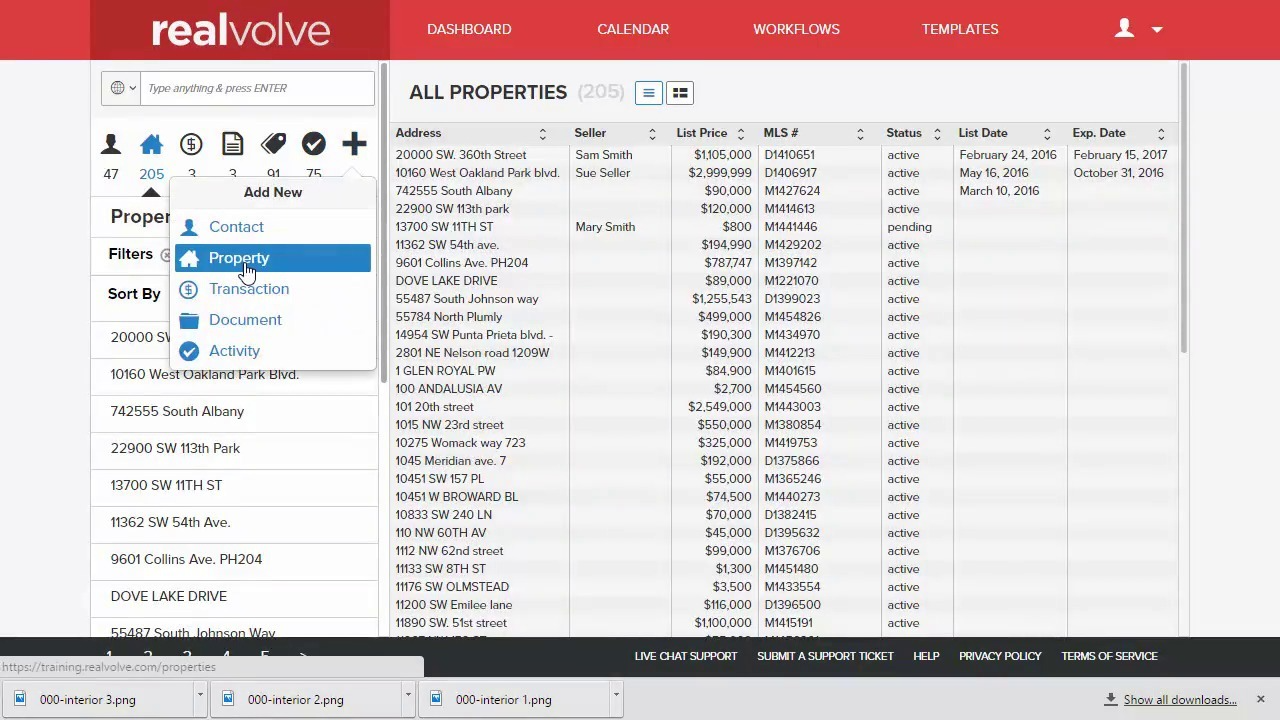Click the user profile icon
The width and height of the screenshot is (1280, 720).
point(1125,29)
